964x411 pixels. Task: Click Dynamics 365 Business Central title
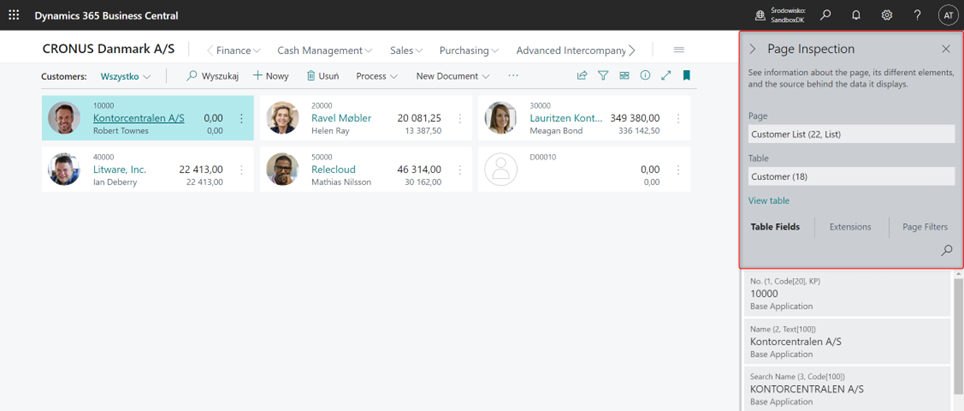coord(106,15)
